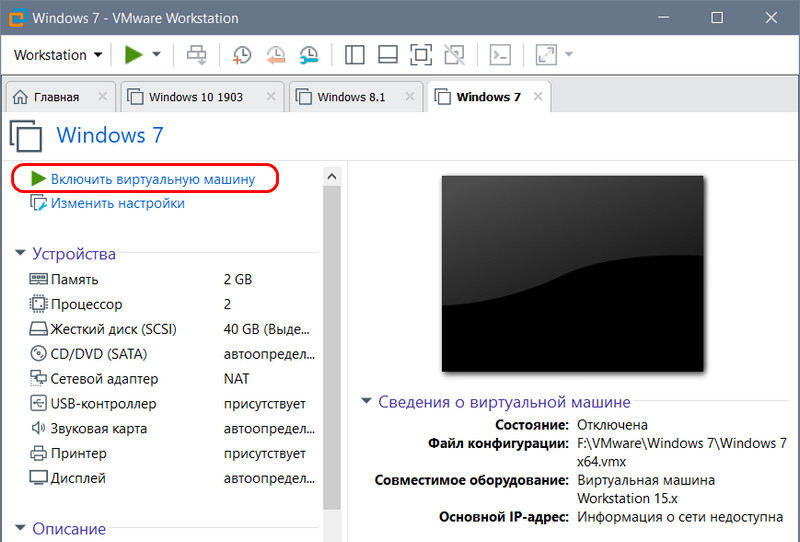
Task: Click Информация о сети недоступна text
Action: tap(680, 516)
